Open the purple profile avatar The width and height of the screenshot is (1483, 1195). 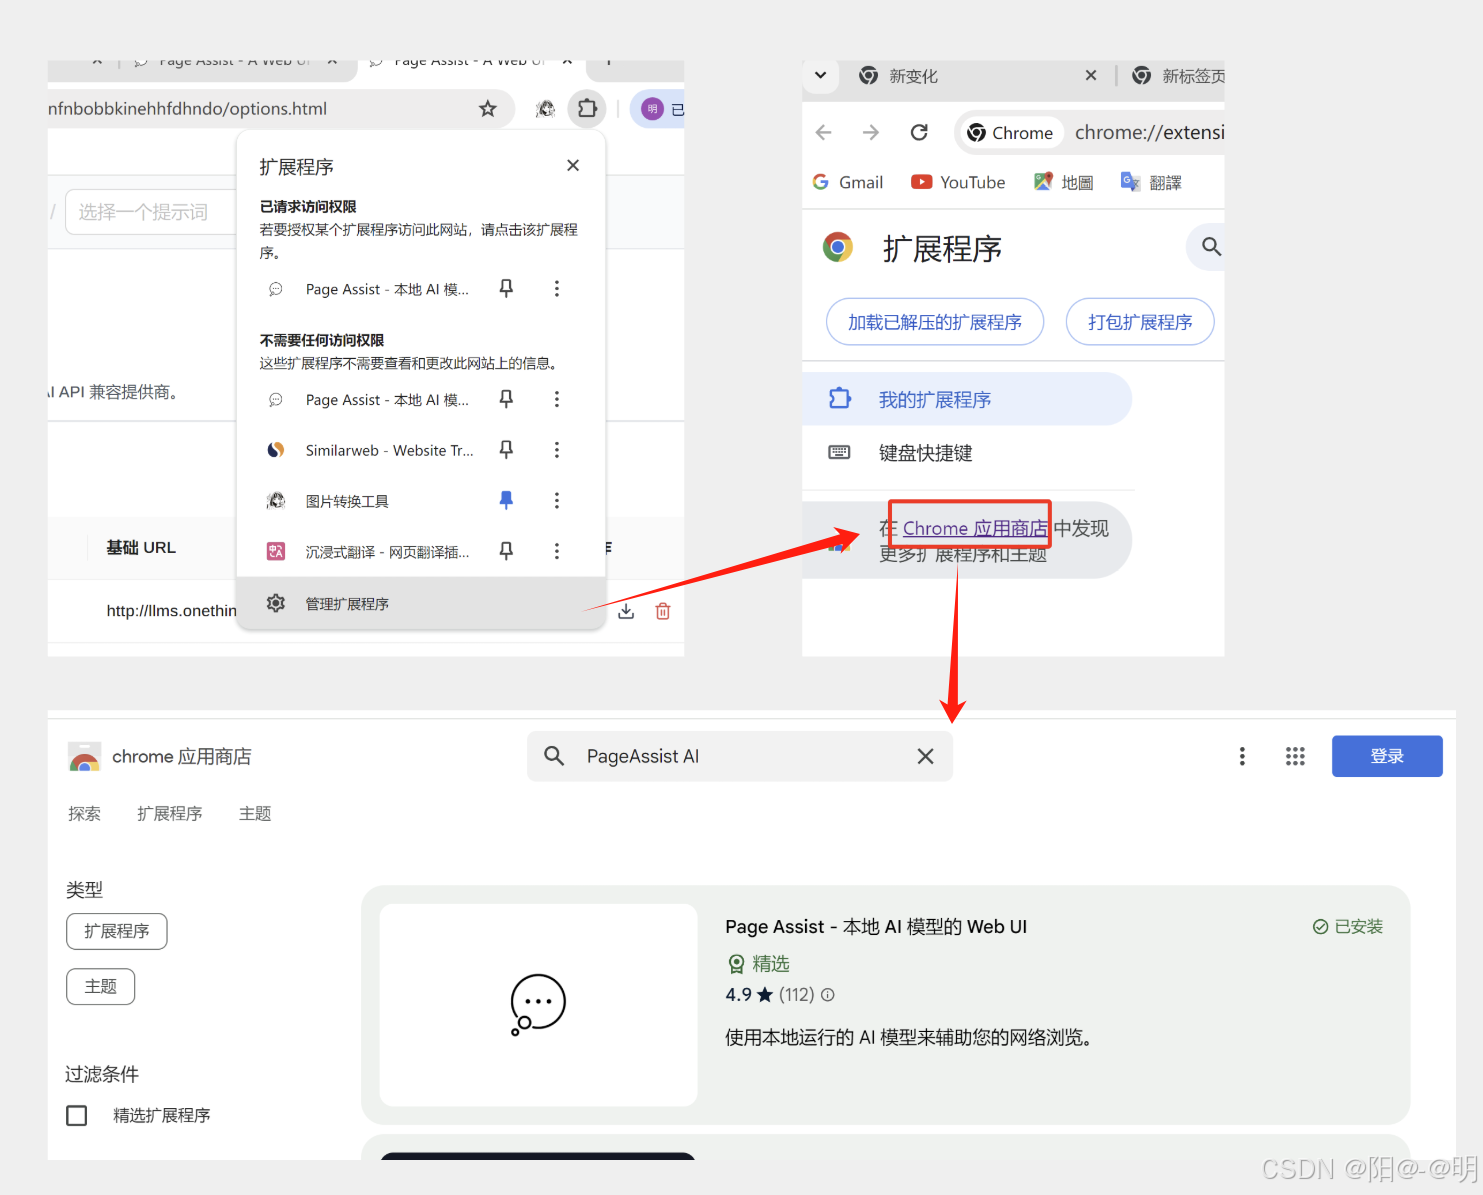(x=652, y=109)
